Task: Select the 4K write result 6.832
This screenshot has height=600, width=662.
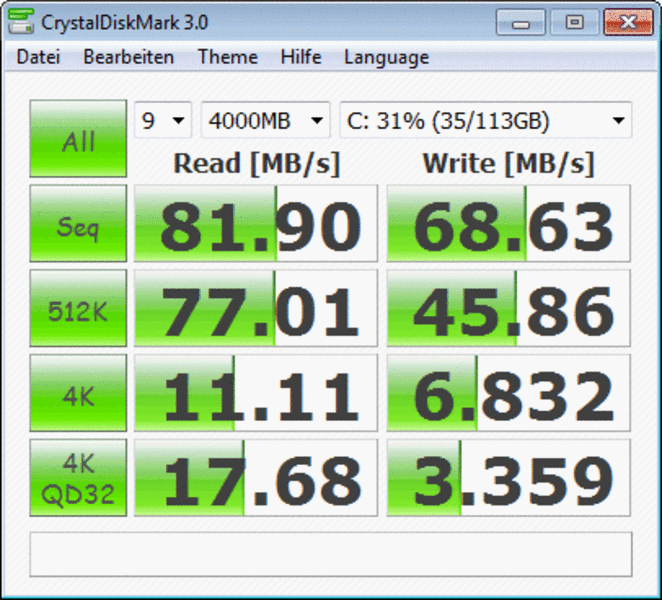Action: (509, 393)
